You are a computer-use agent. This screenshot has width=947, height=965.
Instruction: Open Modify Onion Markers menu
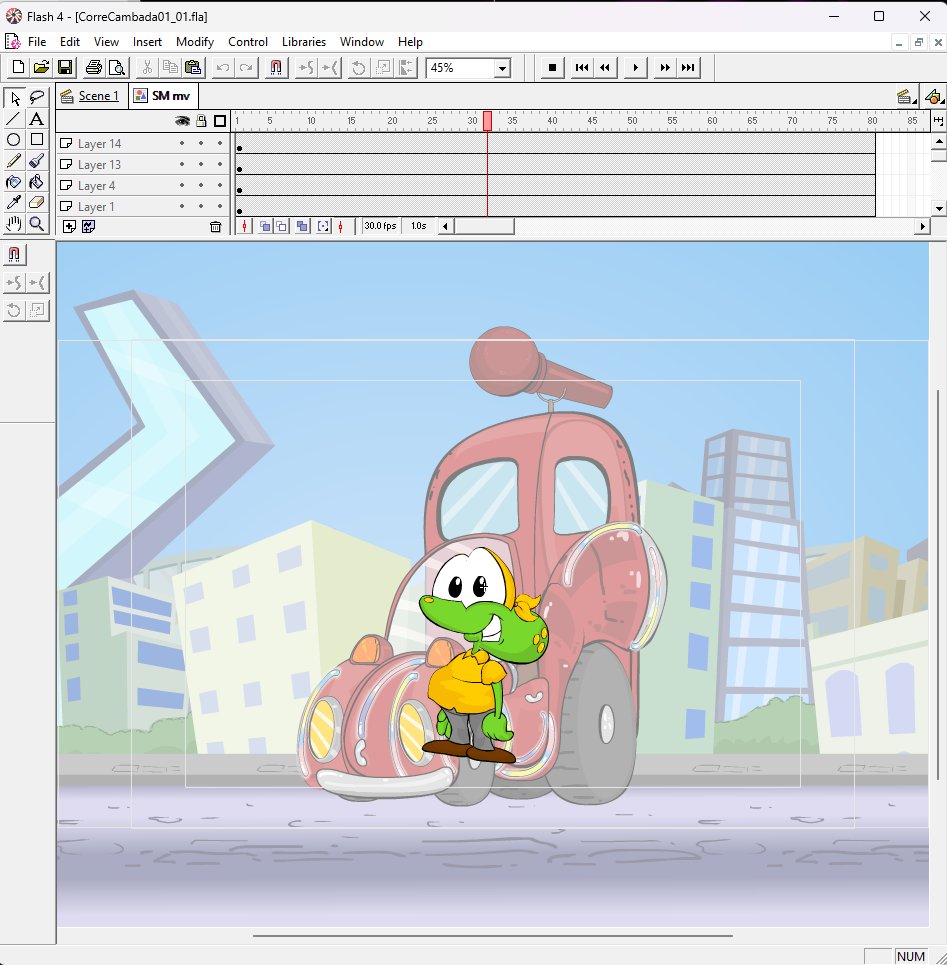323,226
